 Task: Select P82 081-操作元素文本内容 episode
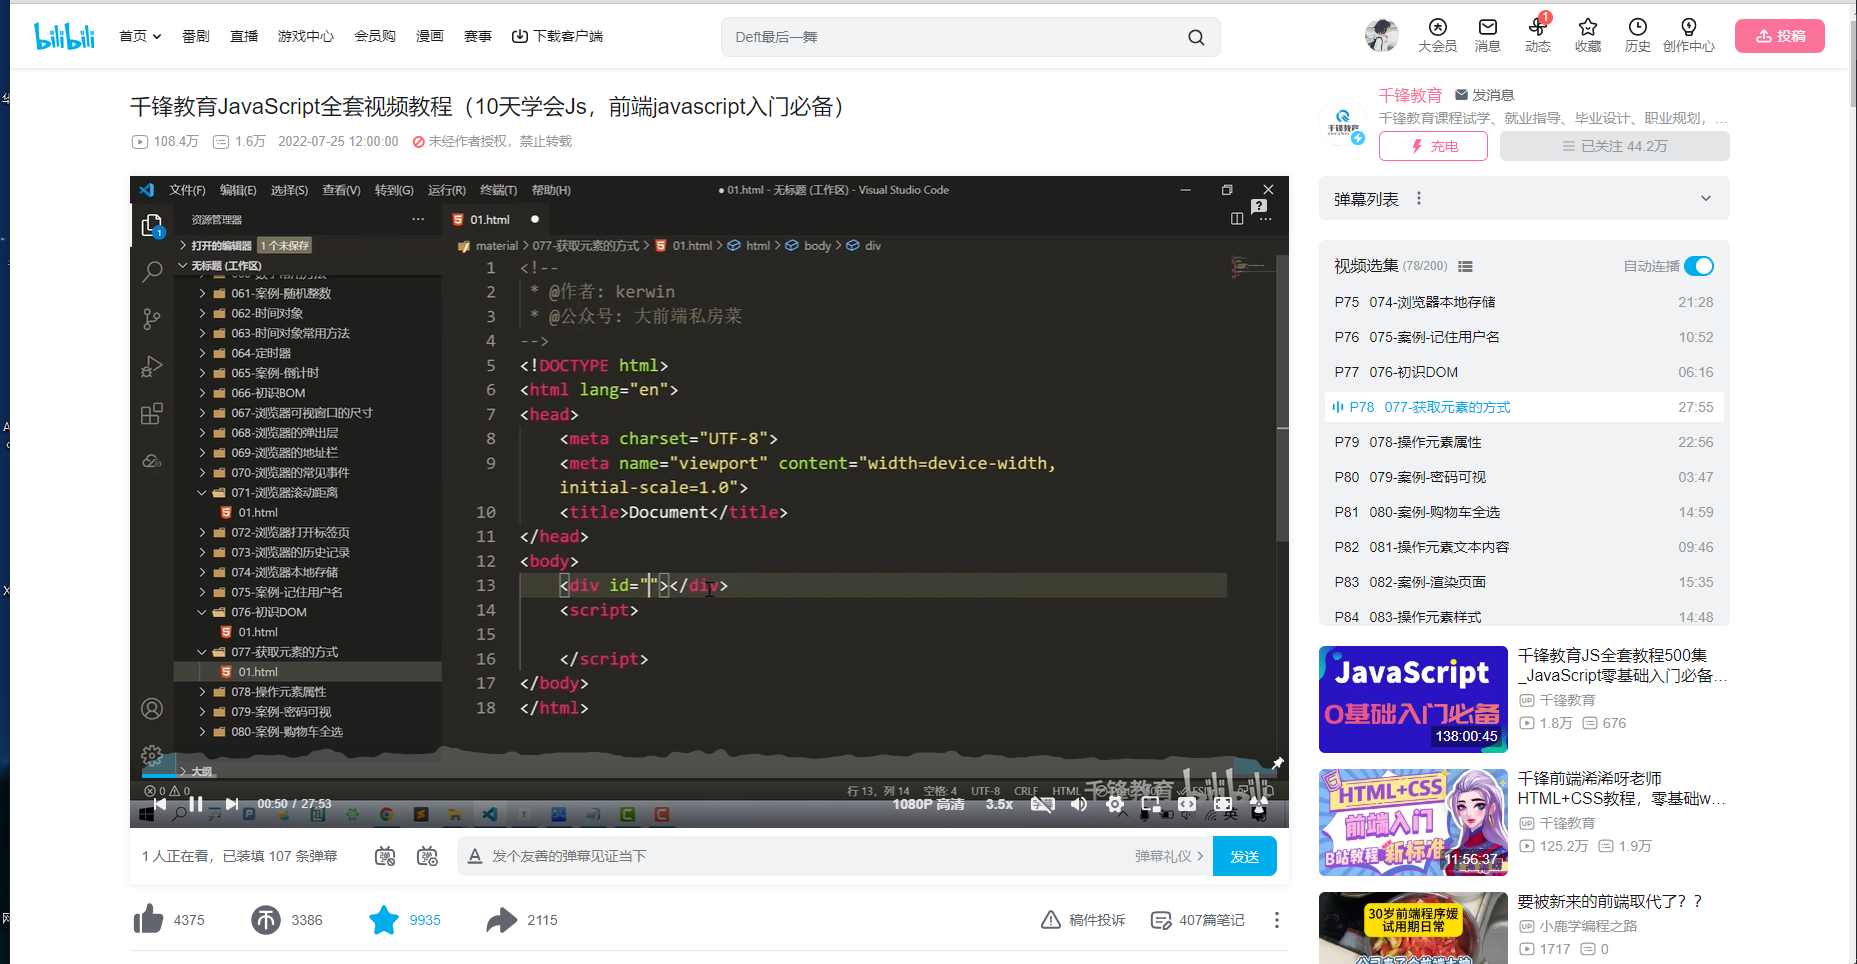pyautogui.click(x=1524, y=547)
